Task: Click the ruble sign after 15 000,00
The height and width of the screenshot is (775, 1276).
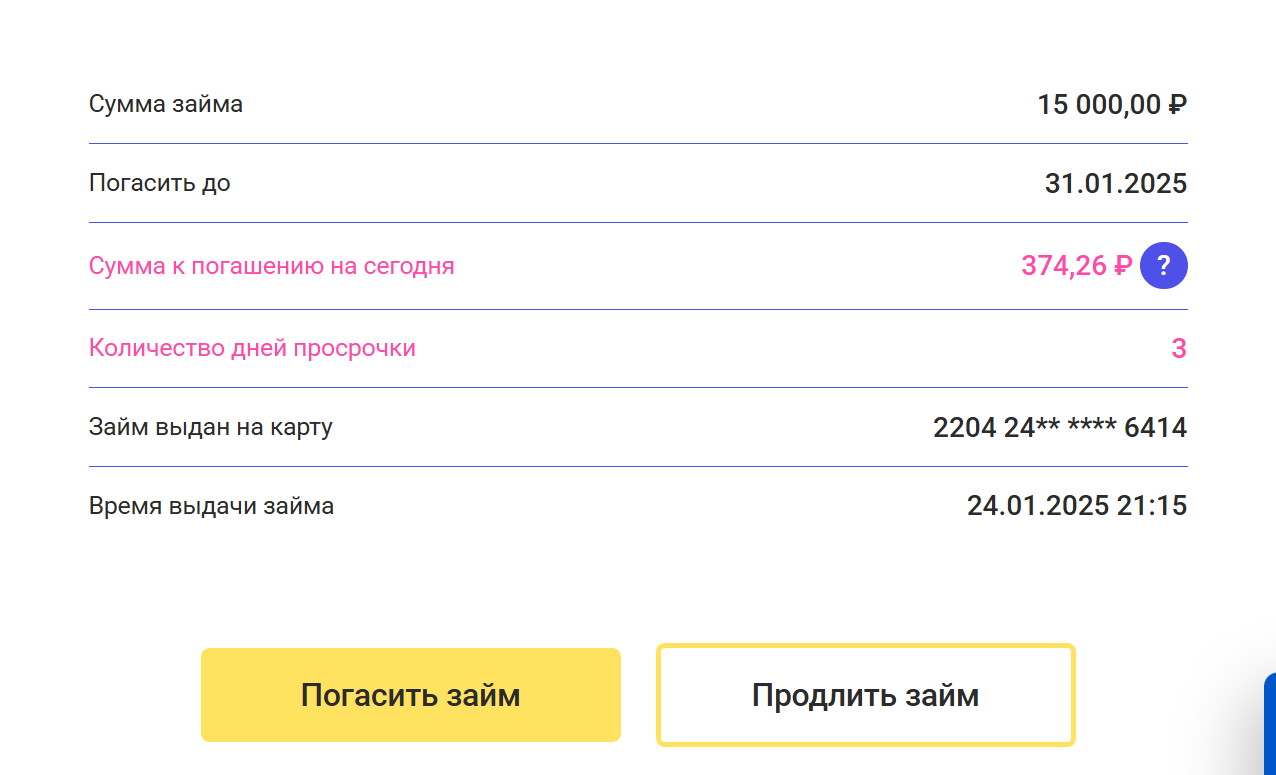Action: click(1177, 104)
